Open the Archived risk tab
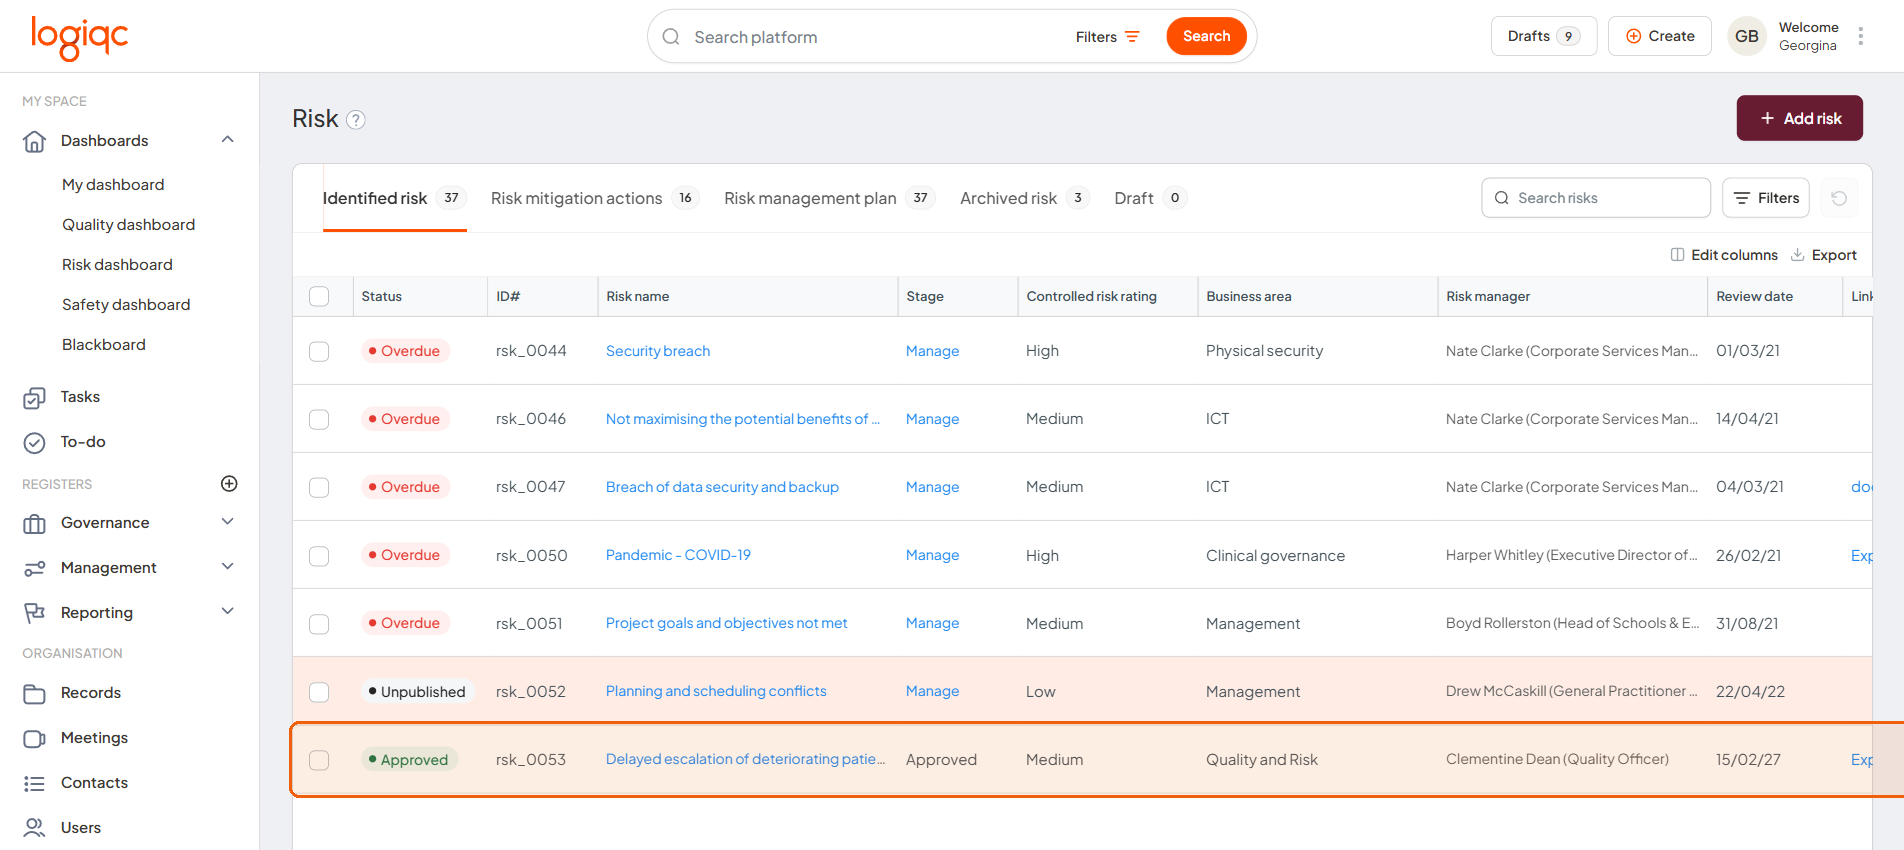1904x850 pixels. click(x=1024, y=198)
